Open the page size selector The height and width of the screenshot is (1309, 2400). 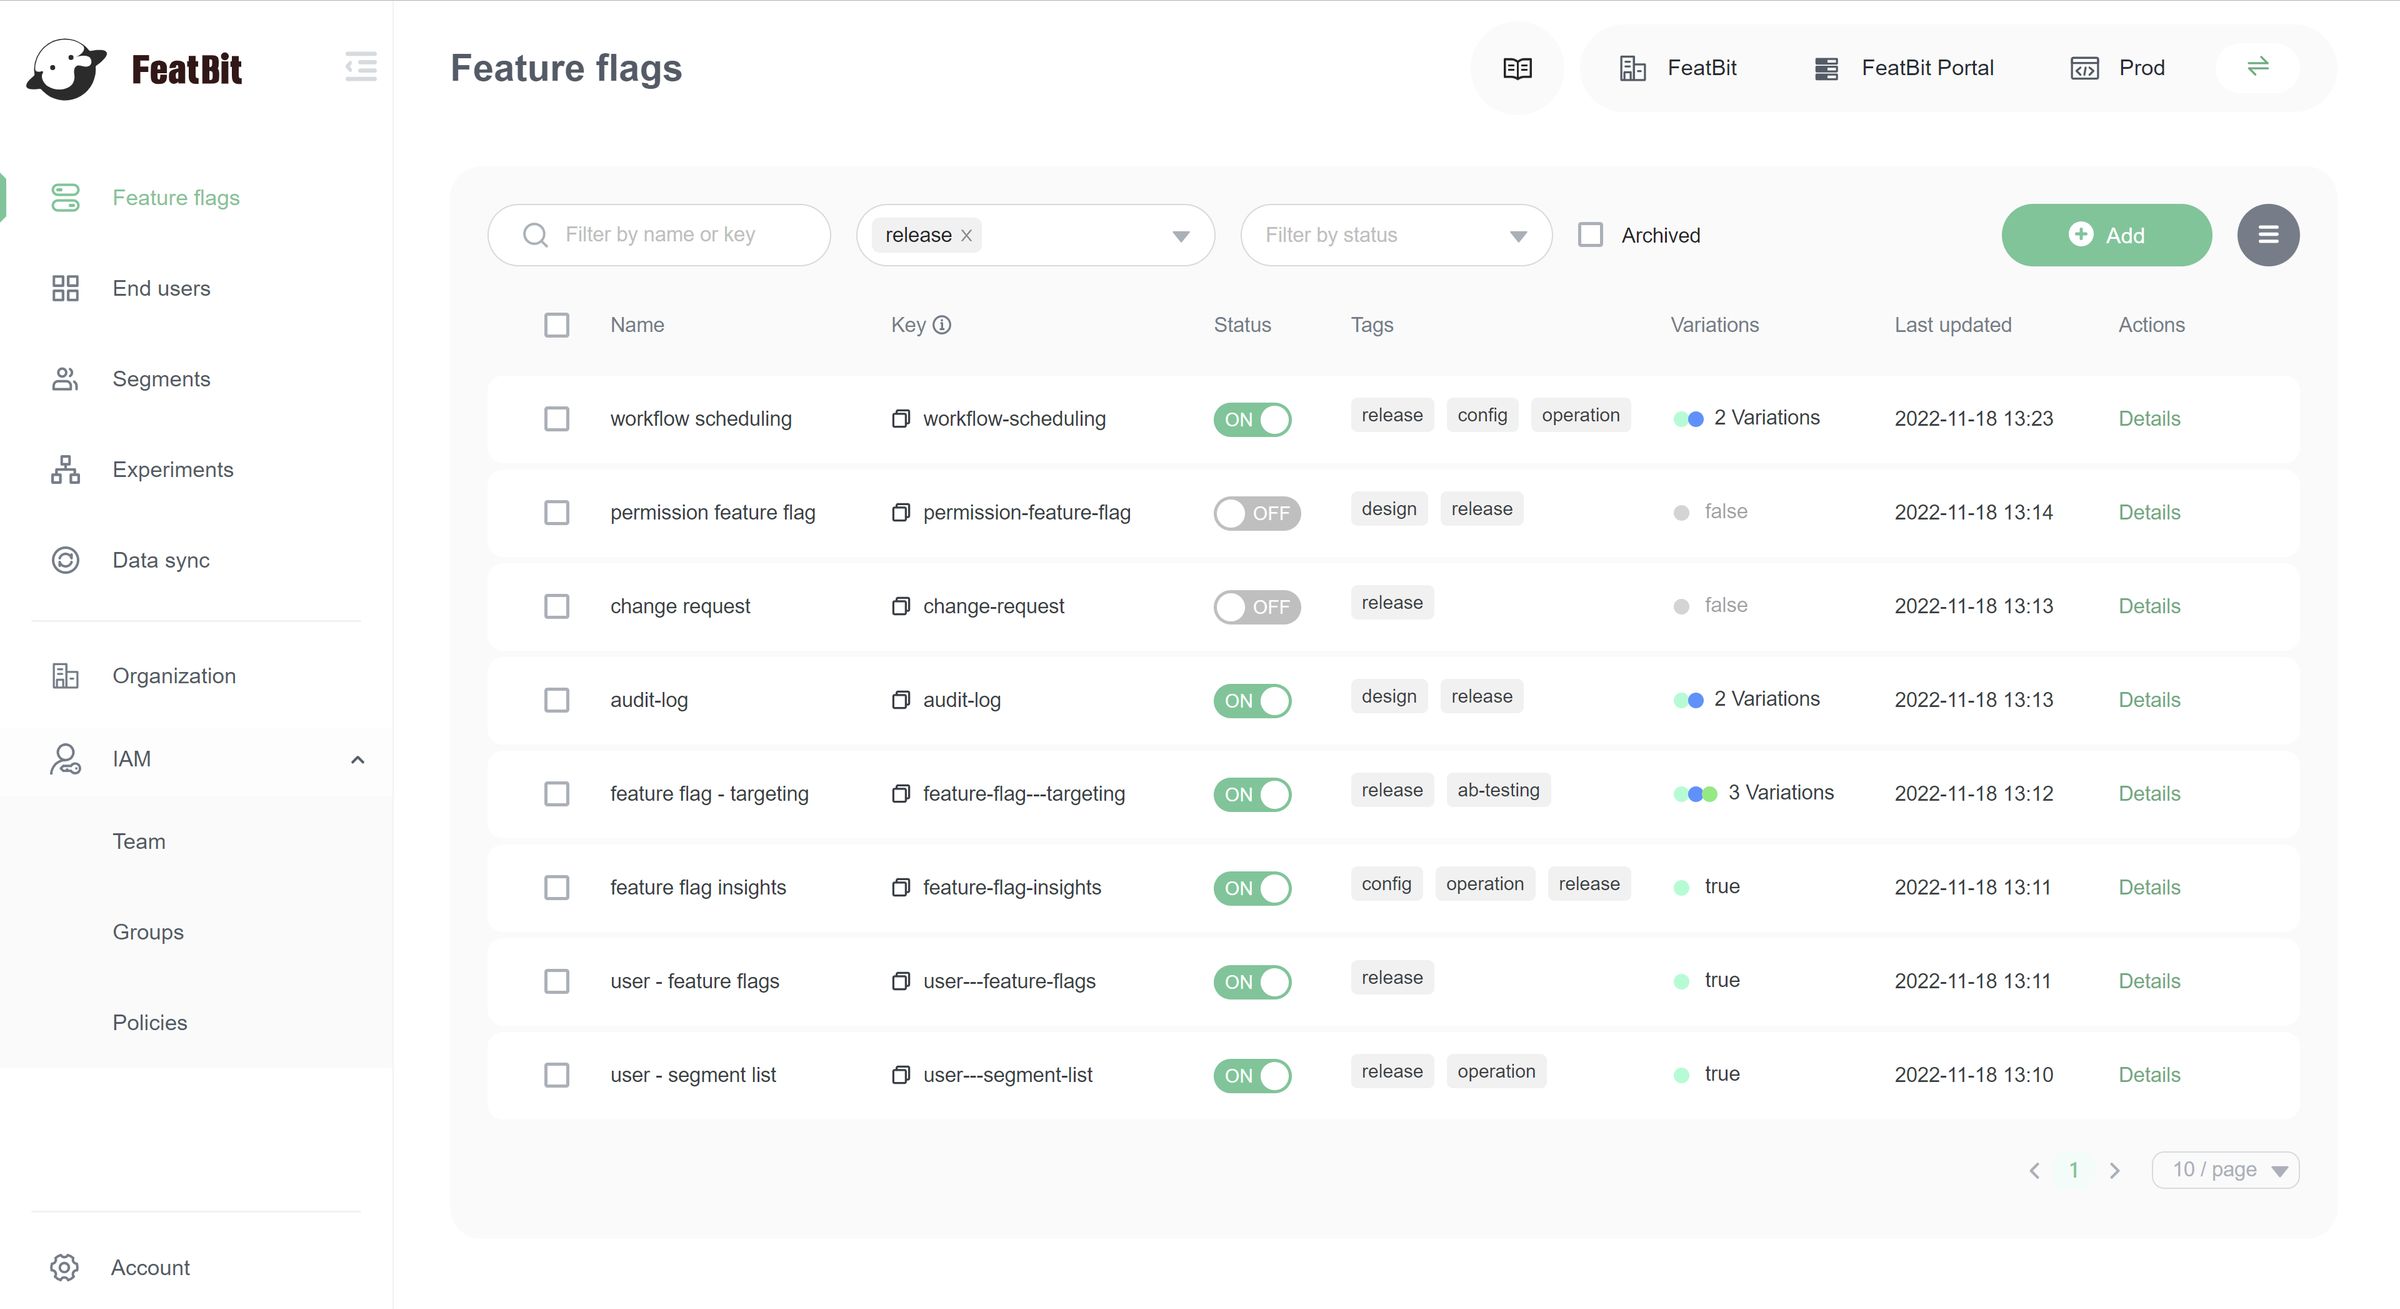coord(2225,1169)
